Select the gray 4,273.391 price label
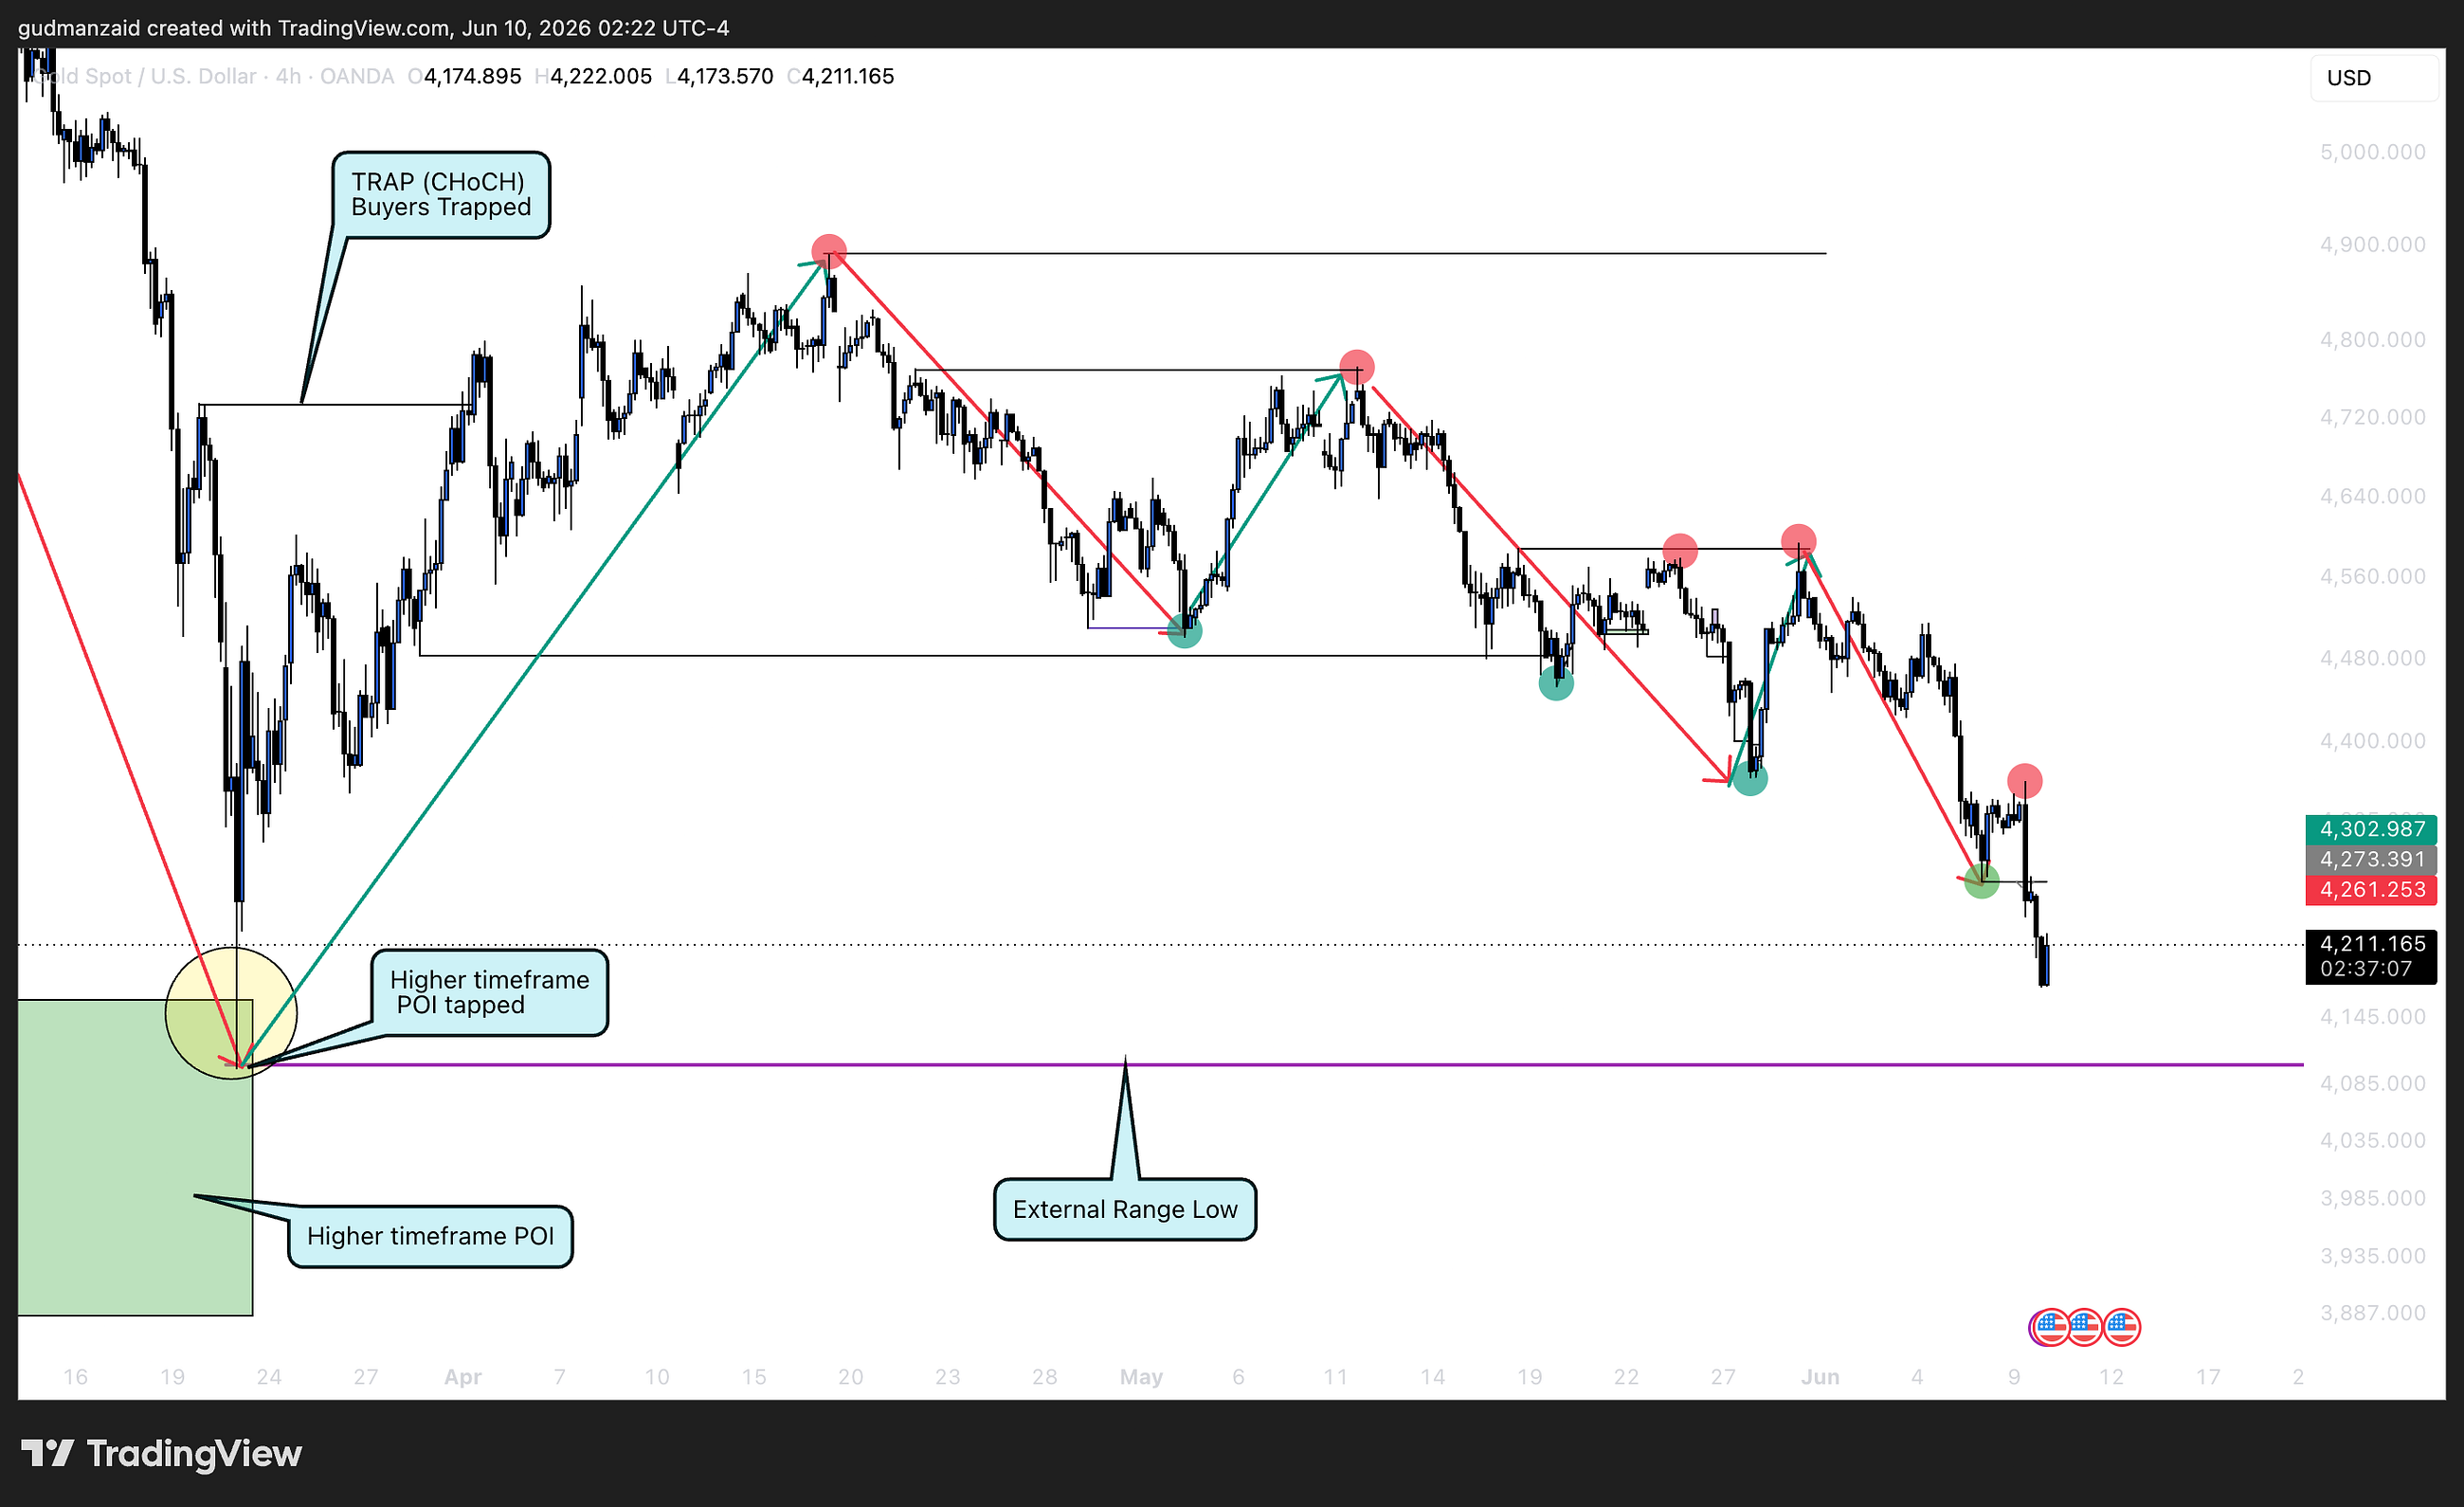2464x1507 pixels. 2371,859
